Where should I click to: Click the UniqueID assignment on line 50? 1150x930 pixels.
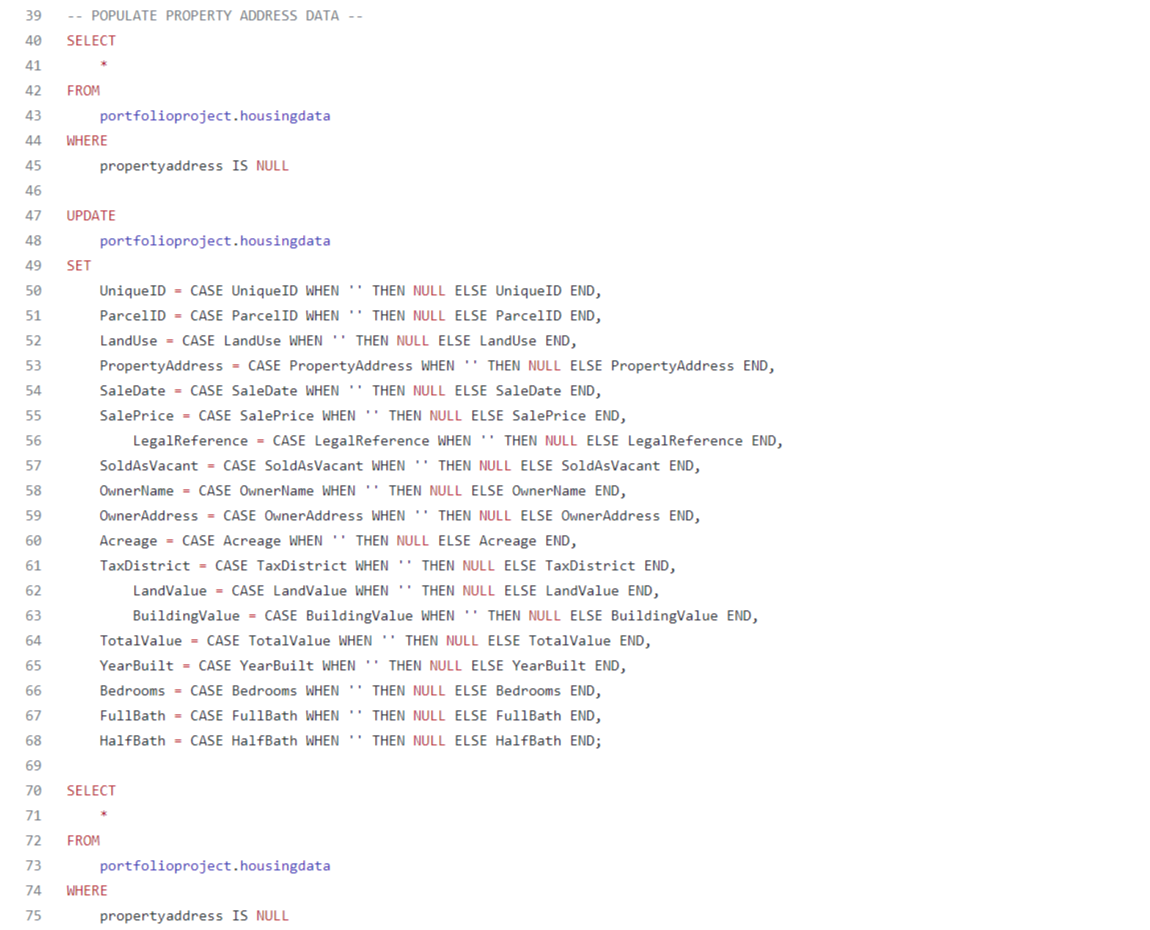[x=351, y=290]
